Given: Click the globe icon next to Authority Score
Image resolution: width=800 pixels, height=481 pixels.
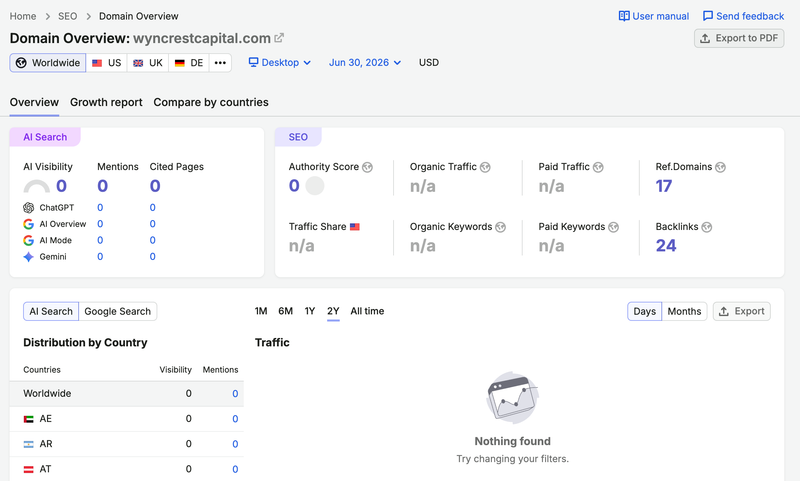Looking at the screenshot, I should coord(367,167).
